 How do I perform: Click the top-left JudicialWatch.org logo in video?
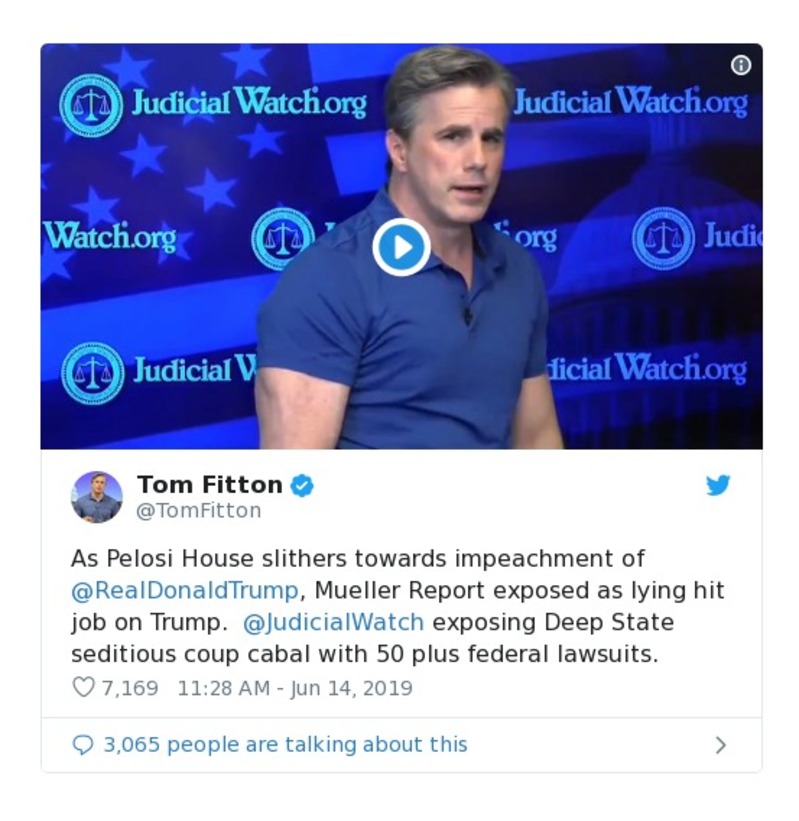tap(212, 104)
